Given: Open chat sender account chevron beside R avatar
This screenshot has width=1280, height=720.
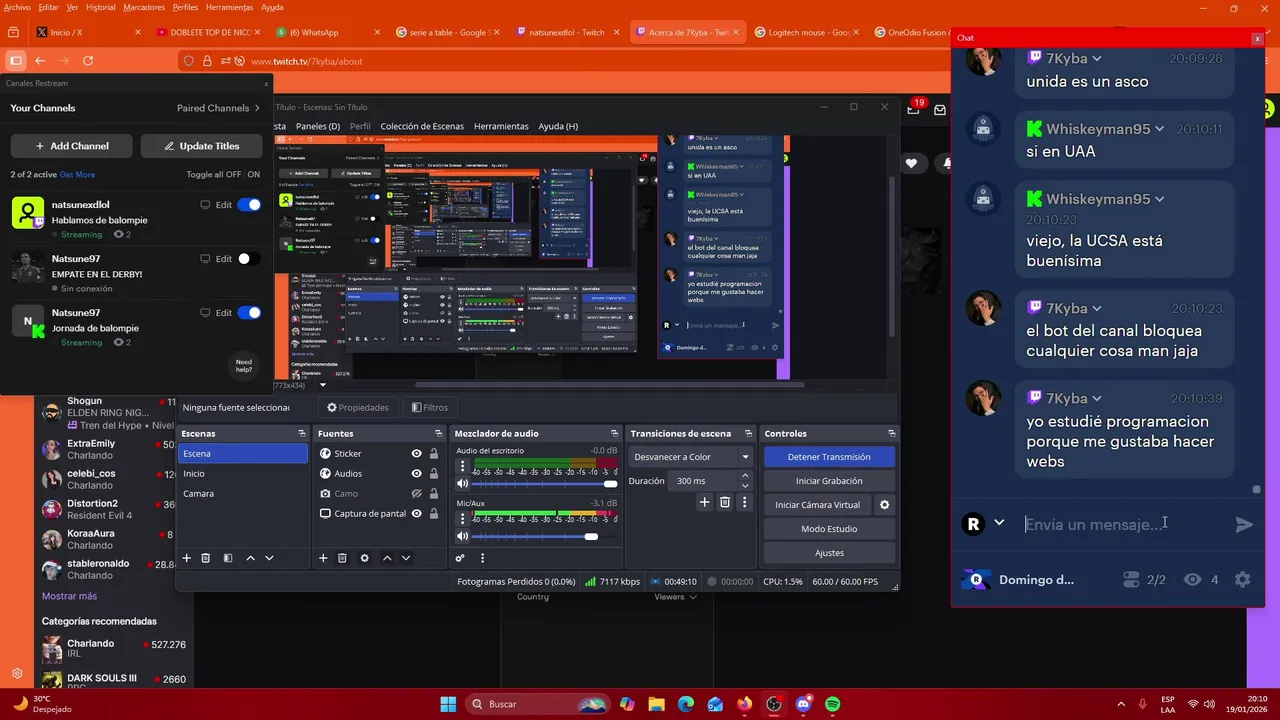Looking at the screenshot, I should click(x=998, y=523).
